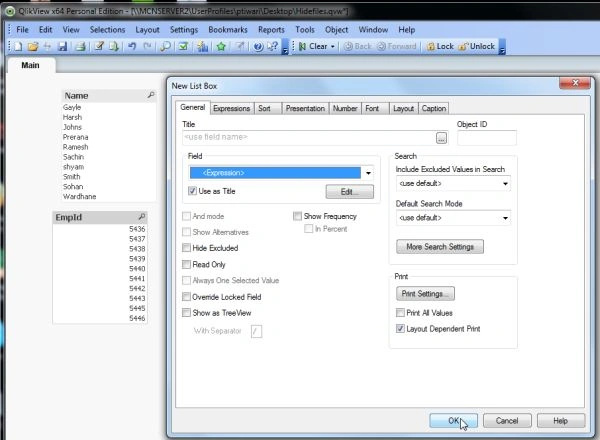Add bookmark with the green star icon
Image resolution: width=600 pixels, height=440 pixels.
pos(221,46)
